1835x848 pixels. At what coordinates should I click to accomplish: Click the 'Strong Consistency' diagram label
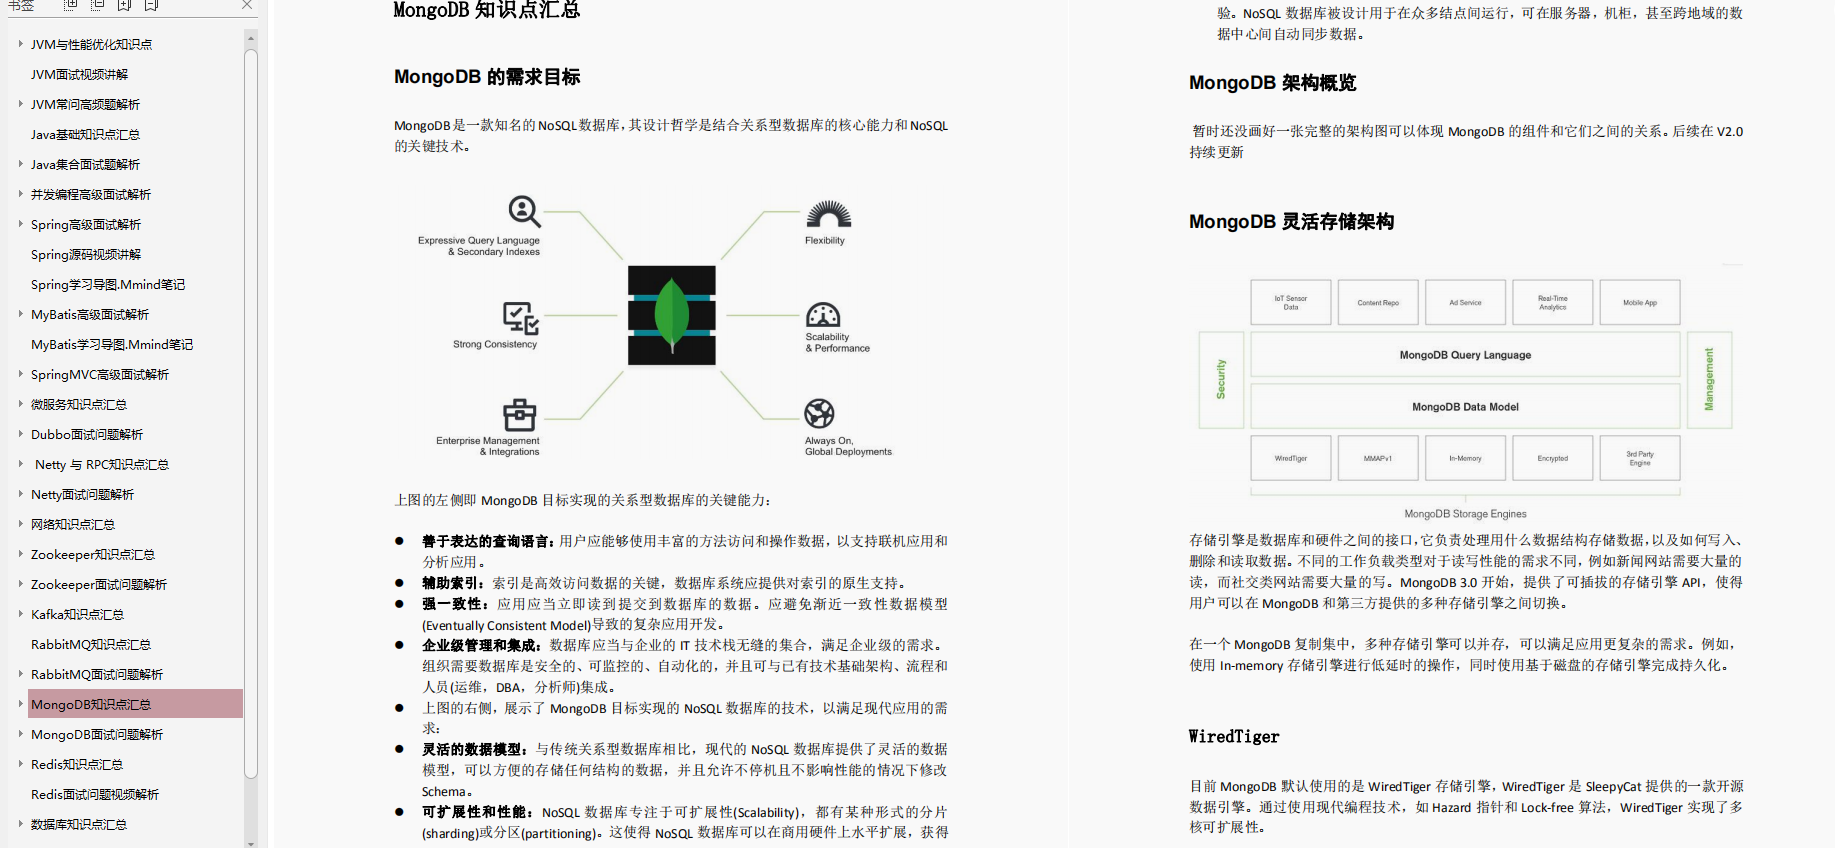click(x=495, y=344)
